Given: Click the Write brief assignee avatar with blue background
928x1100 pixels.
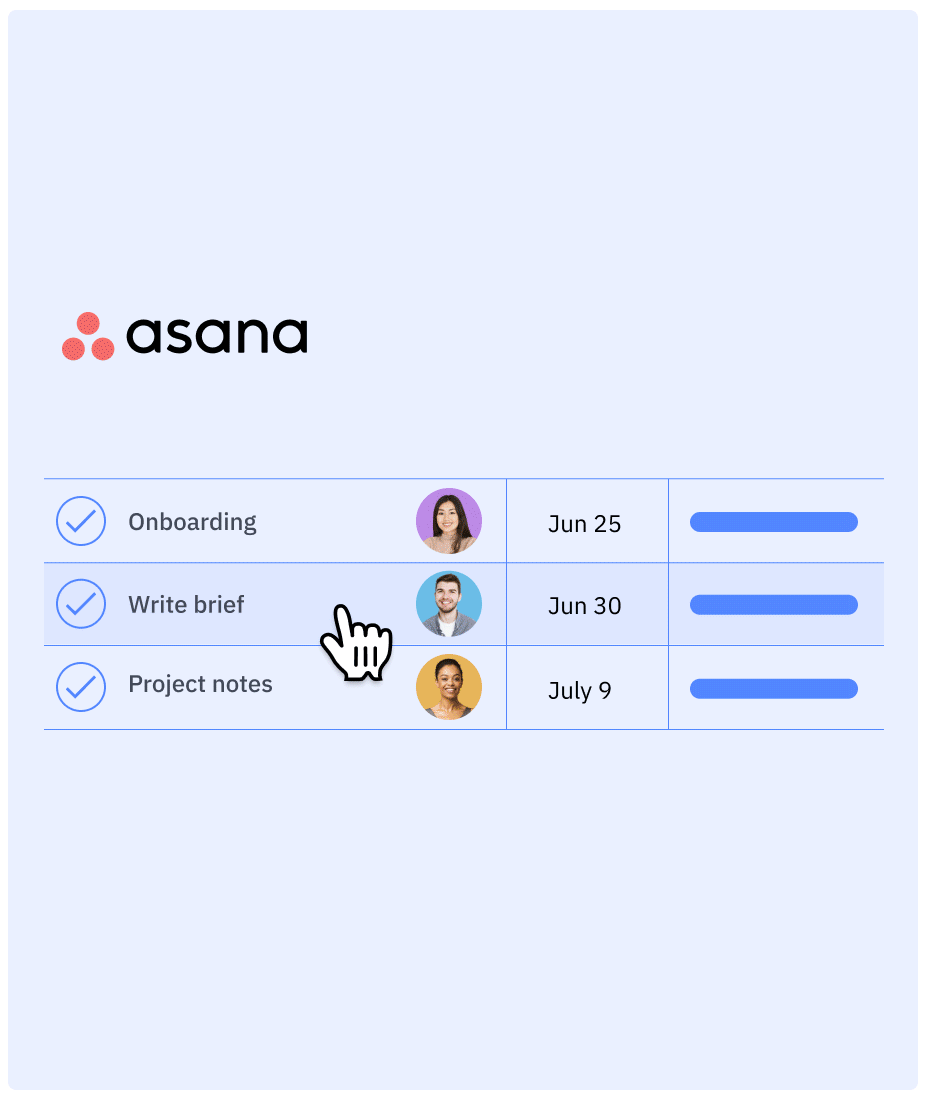Looking at the screenshot, I should coord(449,604).
